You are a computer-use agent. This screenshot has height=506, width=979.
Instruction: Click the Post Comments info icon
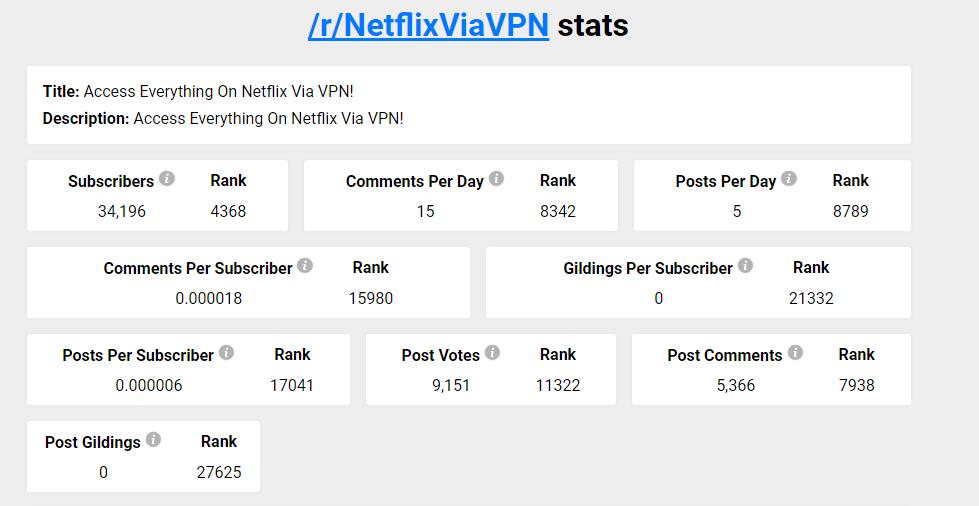(795, 353)
